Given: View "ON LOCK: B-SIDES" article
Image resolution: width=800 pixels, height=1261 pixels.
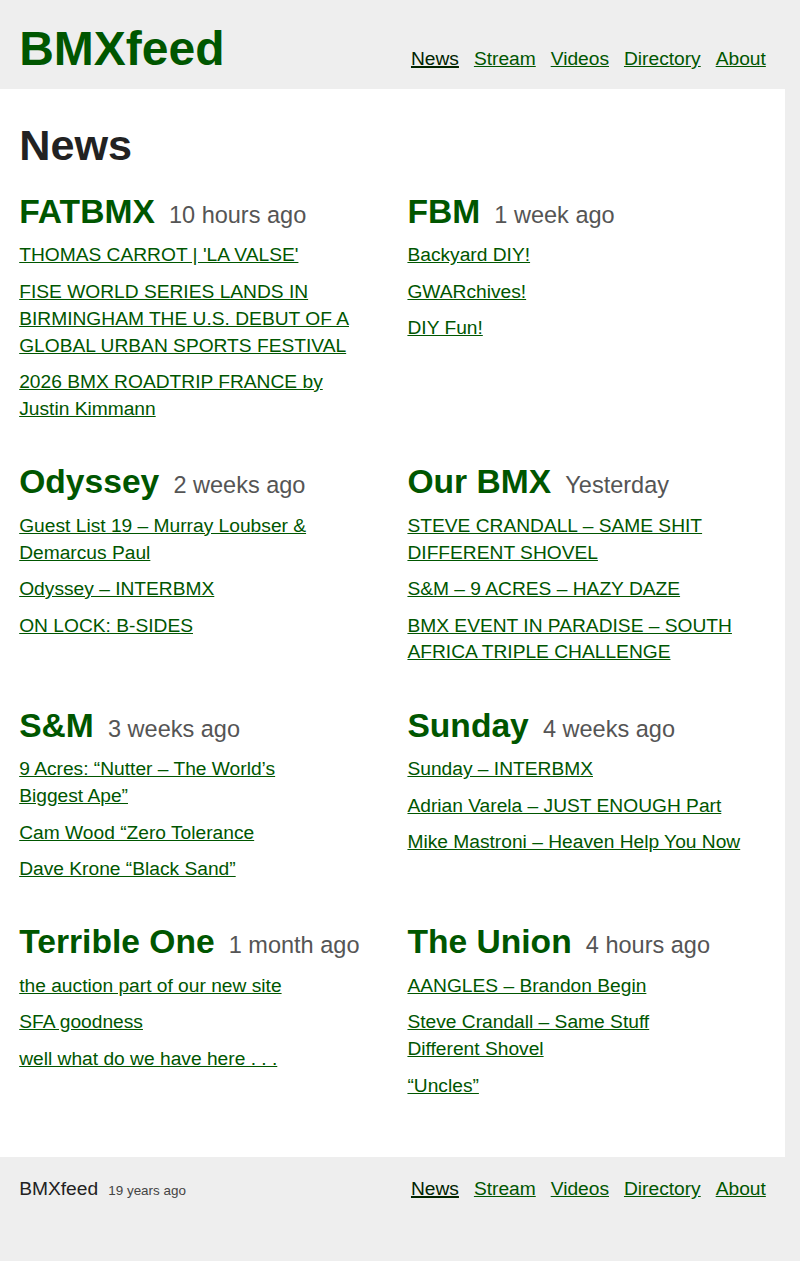Looking at the screenshot, I should pyautogui.click(x=106, y=626).
